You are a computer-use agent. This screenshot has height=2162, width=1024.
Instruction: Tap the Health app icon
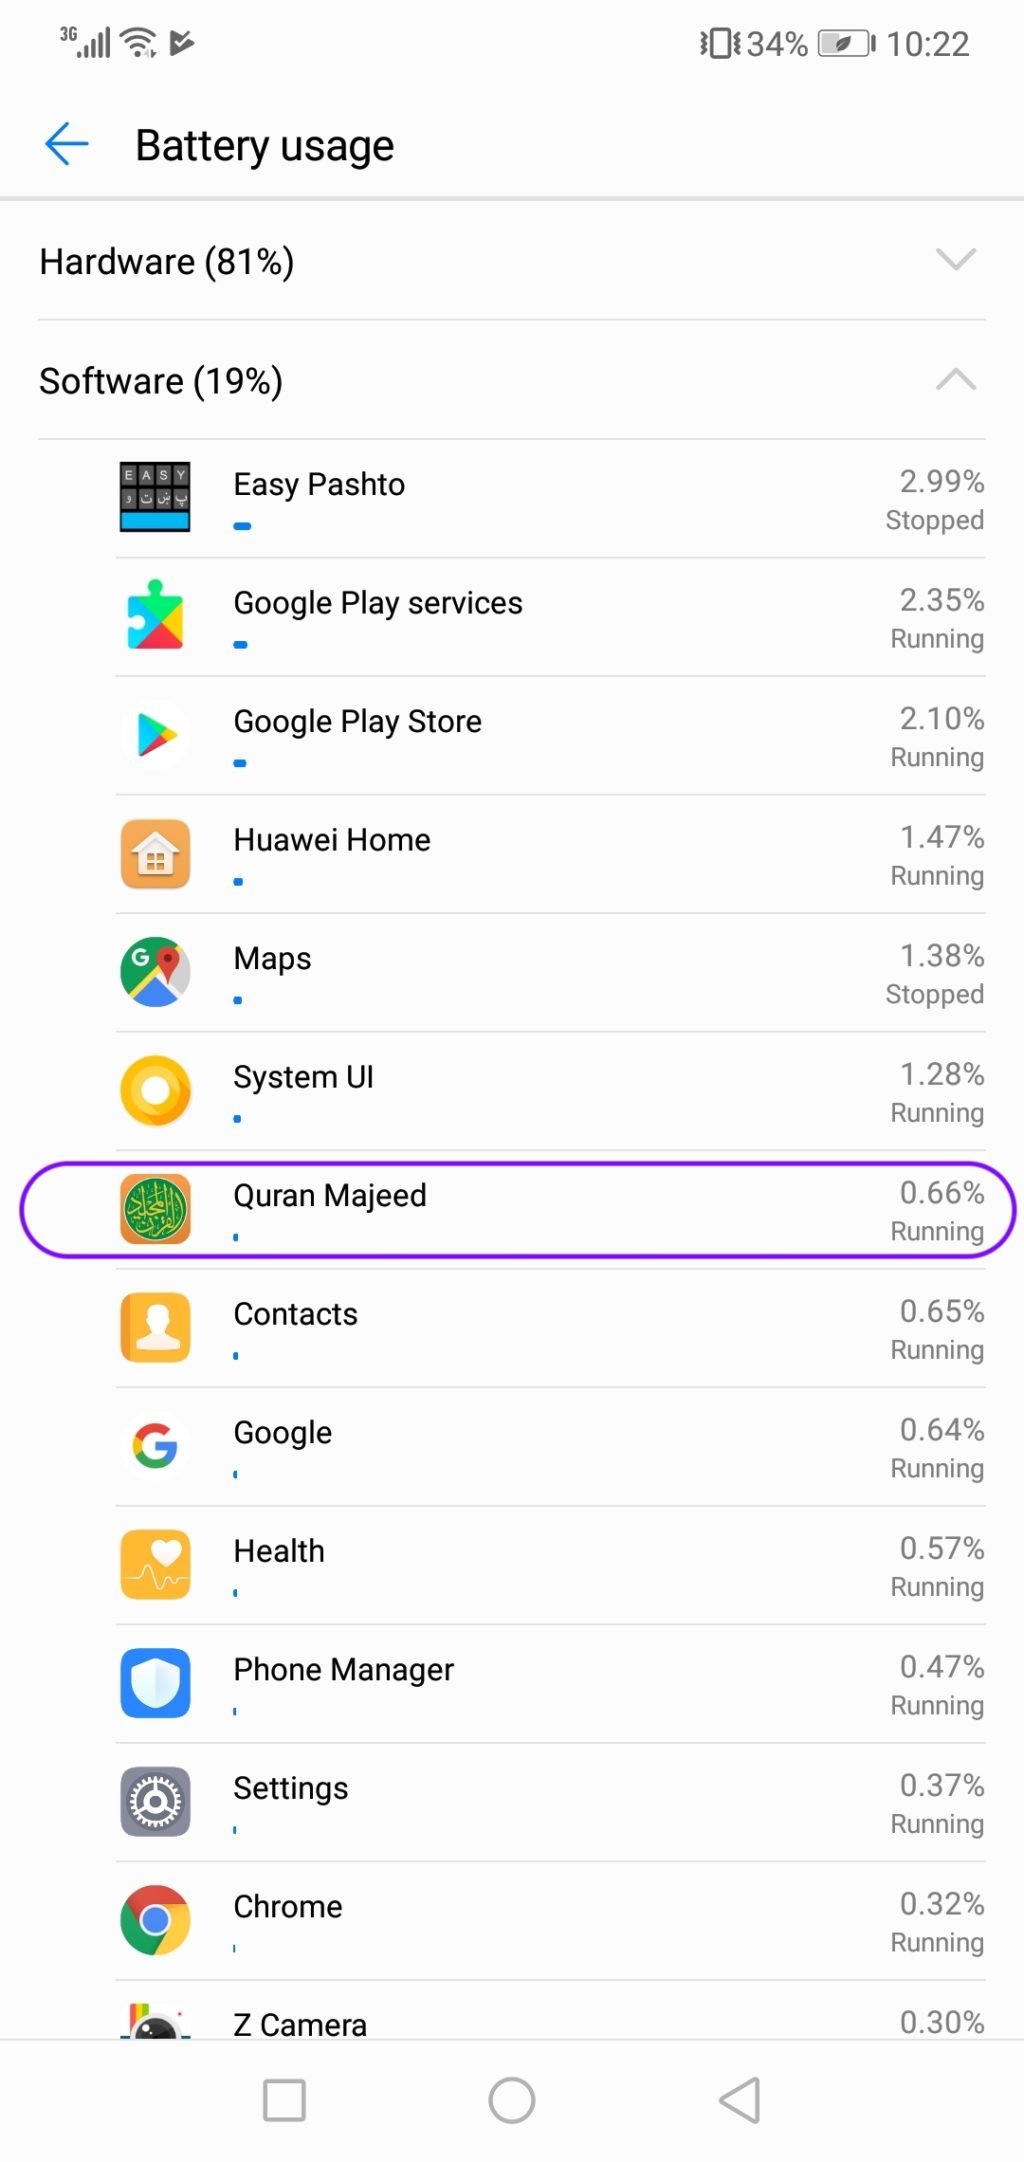(x=155, y=1565)
